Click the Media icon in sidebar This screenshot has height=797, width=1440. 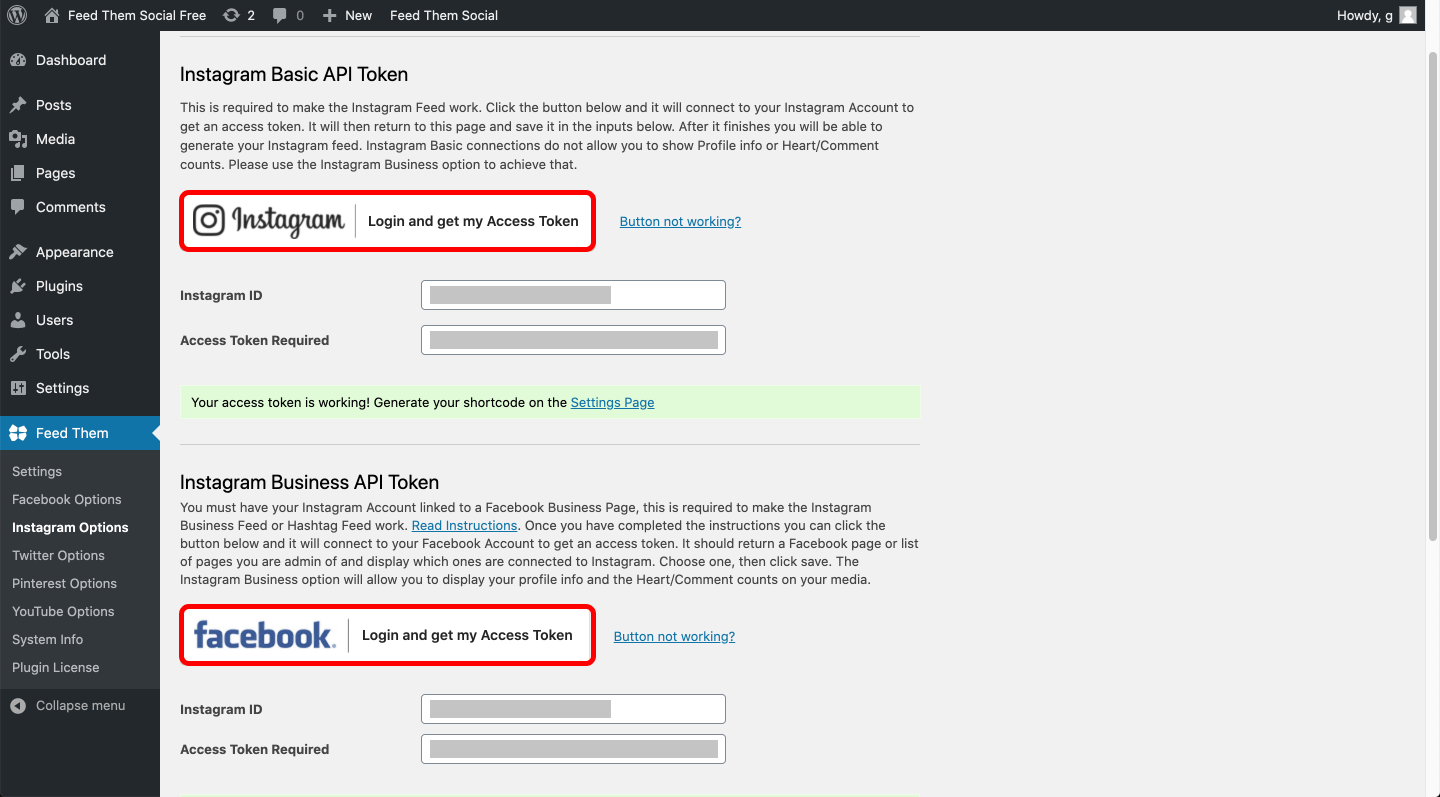pos(18,139)
